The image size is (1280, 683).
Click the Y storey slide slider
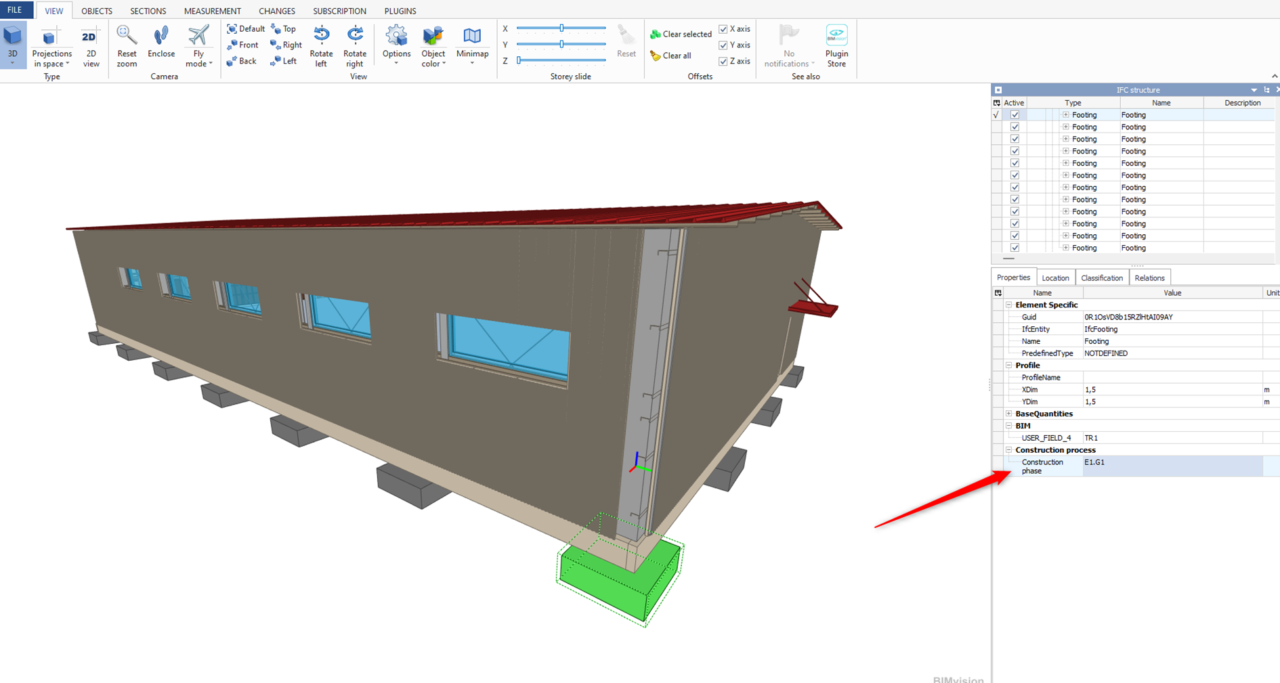coord(562,44)
